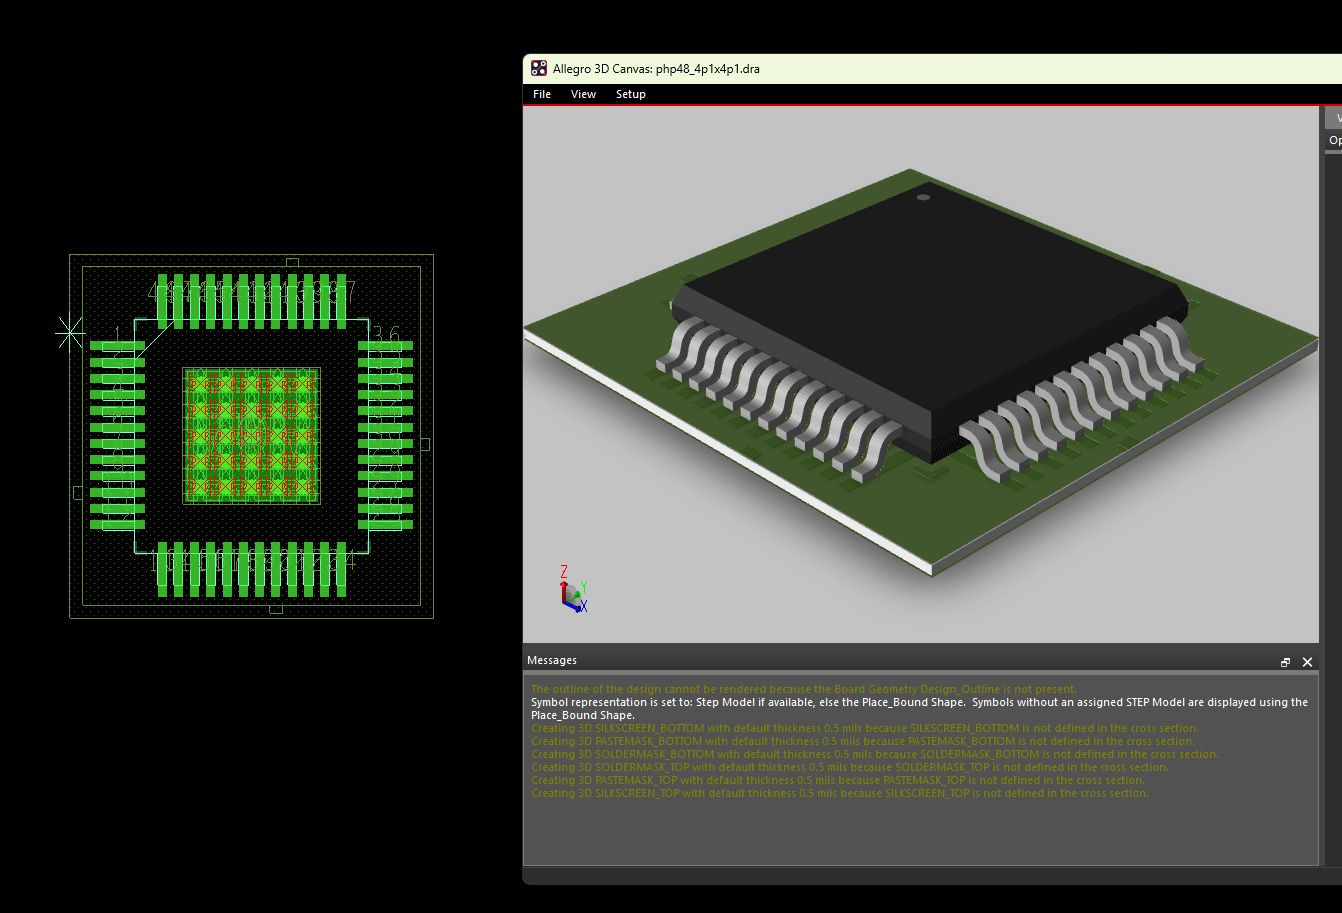Undock the Messages panel with the float icon
1342x913 pixels.
1285,662
